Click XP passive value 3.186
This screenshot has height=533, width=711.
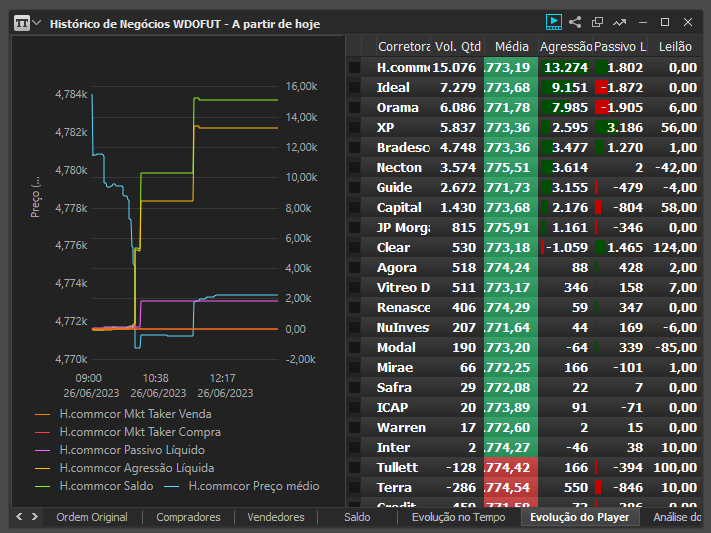tap(625, 127)
